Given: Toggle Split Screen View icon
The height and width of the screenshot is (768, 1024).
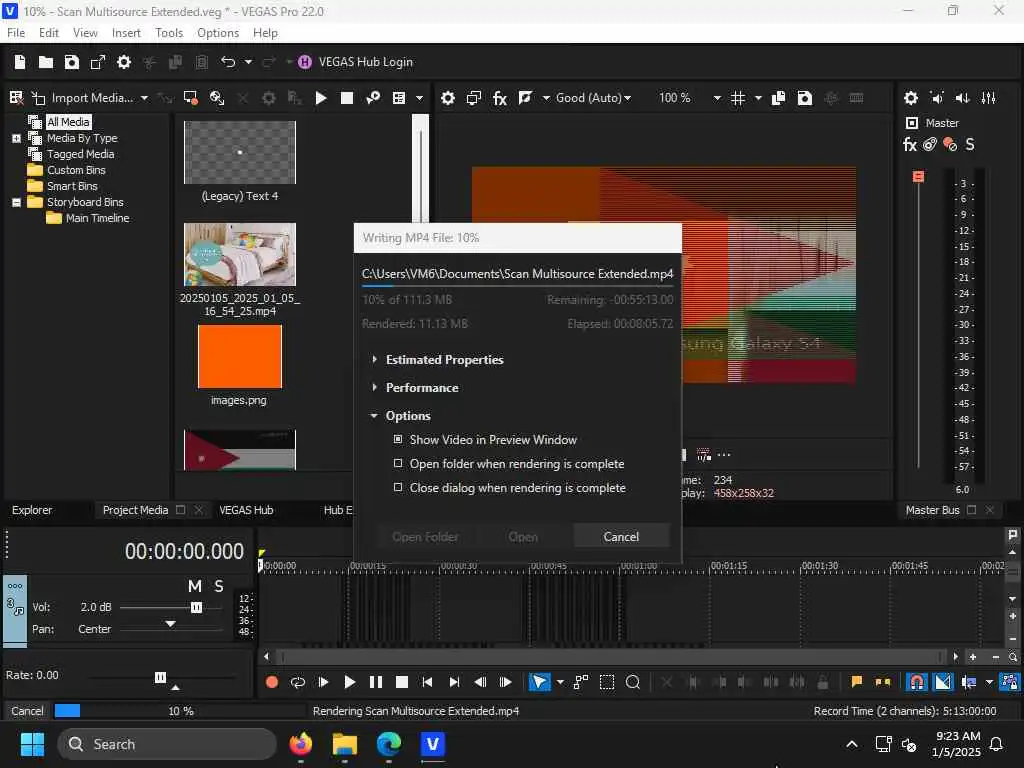Looking at the screenshot, I should coord(525,98).
